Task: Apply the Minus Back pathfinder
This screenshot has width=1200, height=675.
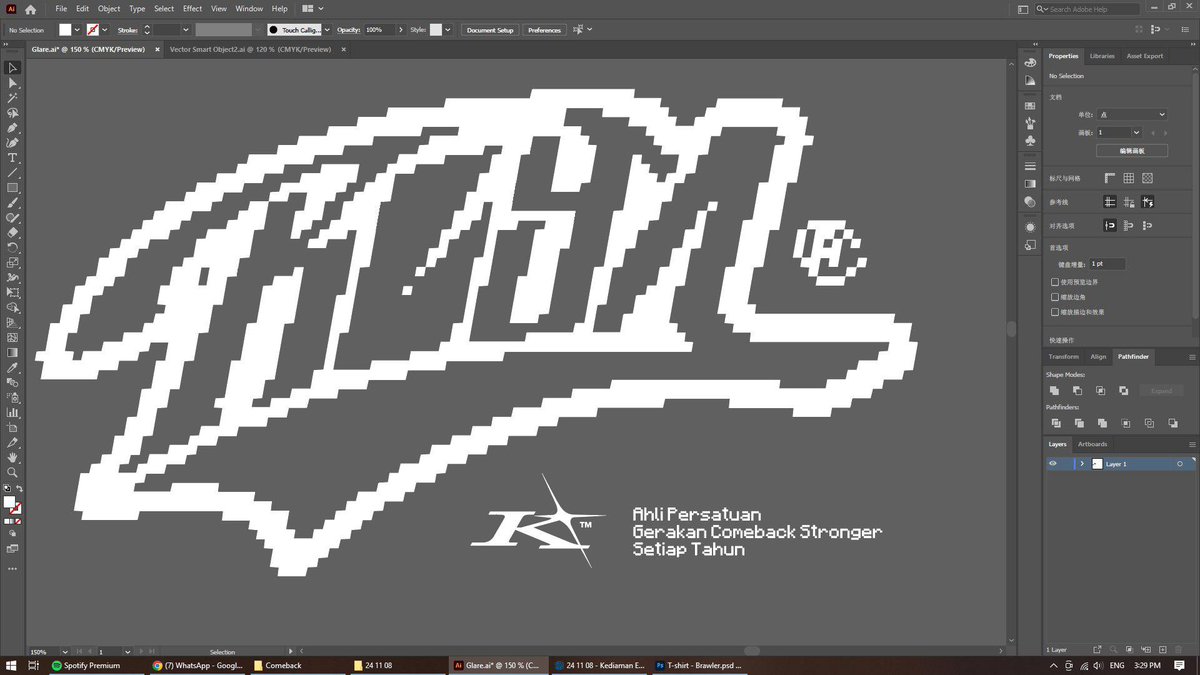Action: [1172, 423]
